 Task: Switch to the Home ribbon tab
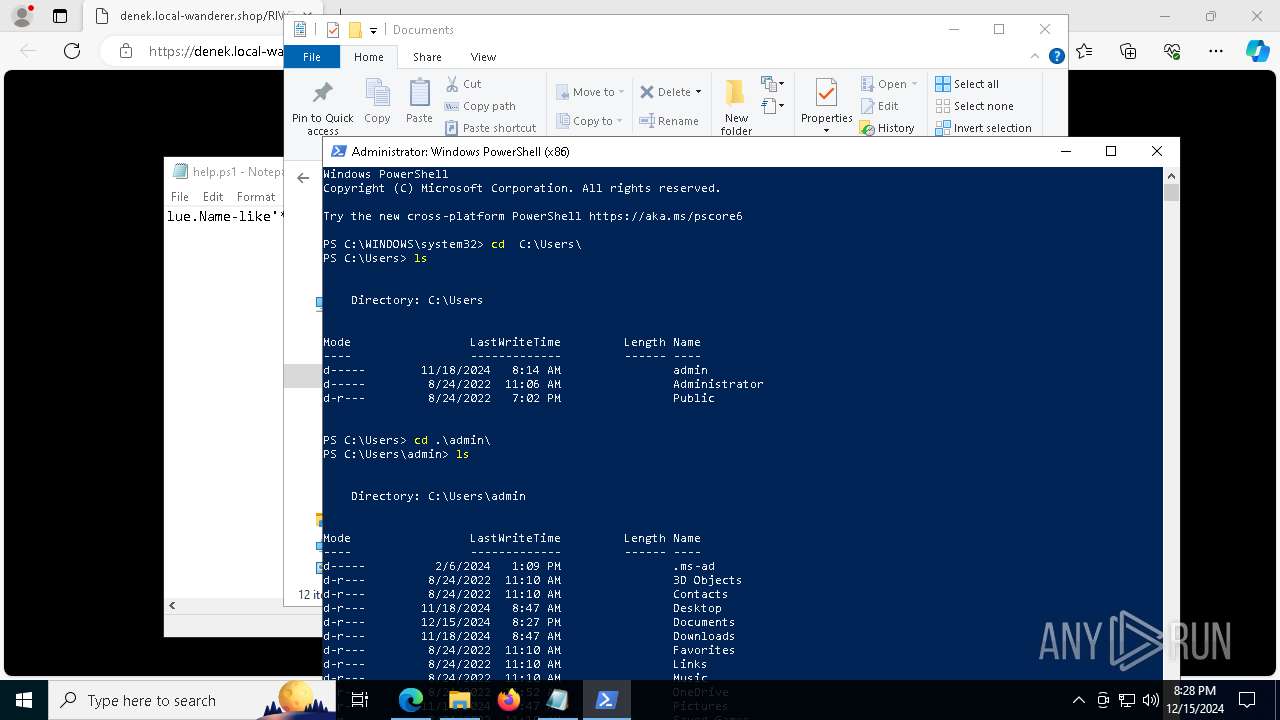368,57
